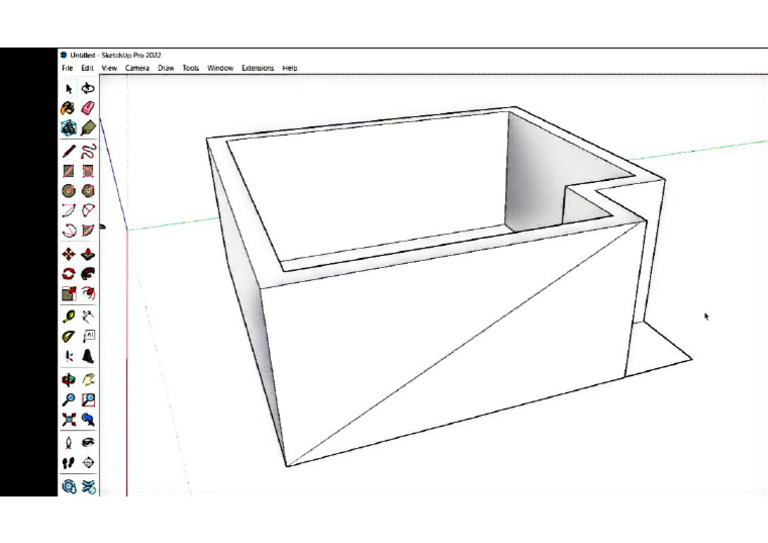Viewport: 768px width, 543px height.
Task: Select the Lasso Select tool
Action: pyautogui.click(x=88, y=89)
